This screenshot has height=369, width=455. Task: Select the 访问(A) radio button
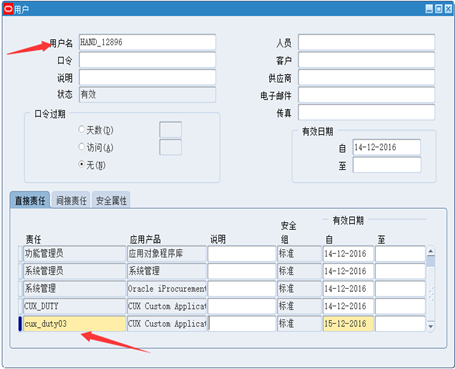click(x=81, y=147)
